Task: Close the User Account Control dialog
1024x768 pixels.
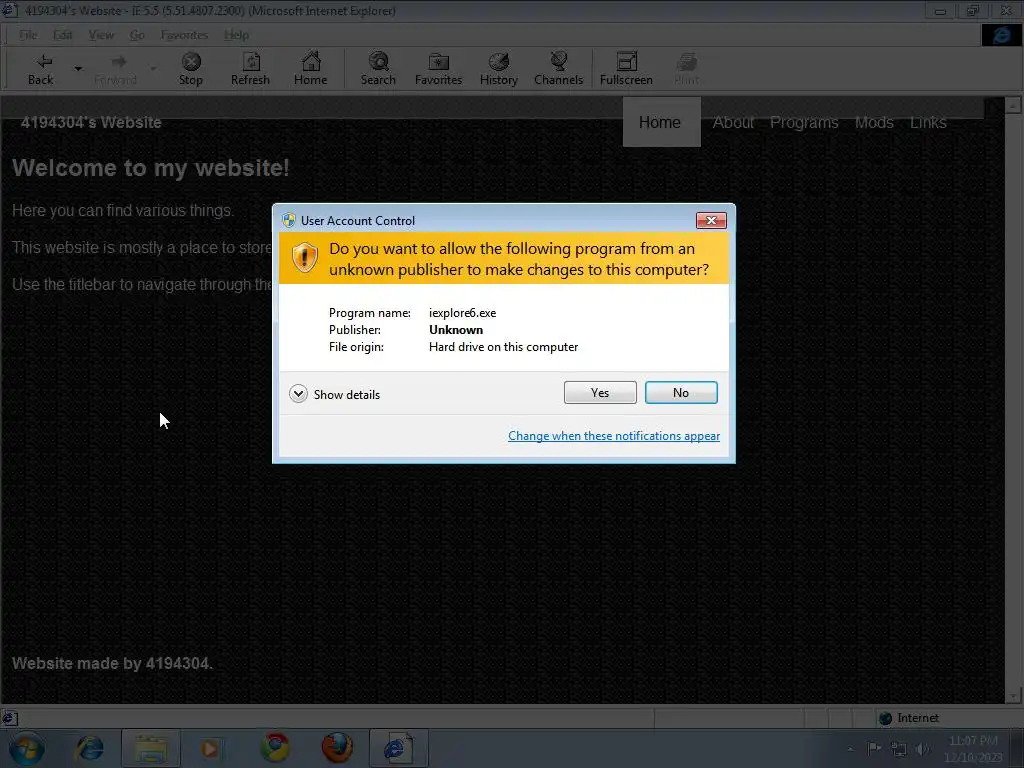Action: click(x=711, y=221)
